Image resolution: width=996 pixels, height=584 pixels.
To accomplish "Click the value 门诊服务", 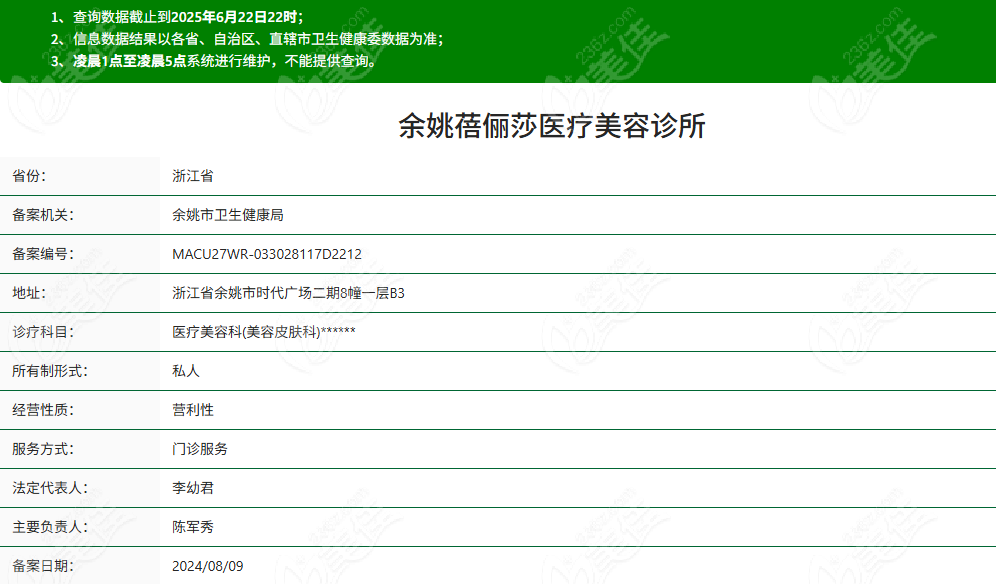I will tap(199, 449).
